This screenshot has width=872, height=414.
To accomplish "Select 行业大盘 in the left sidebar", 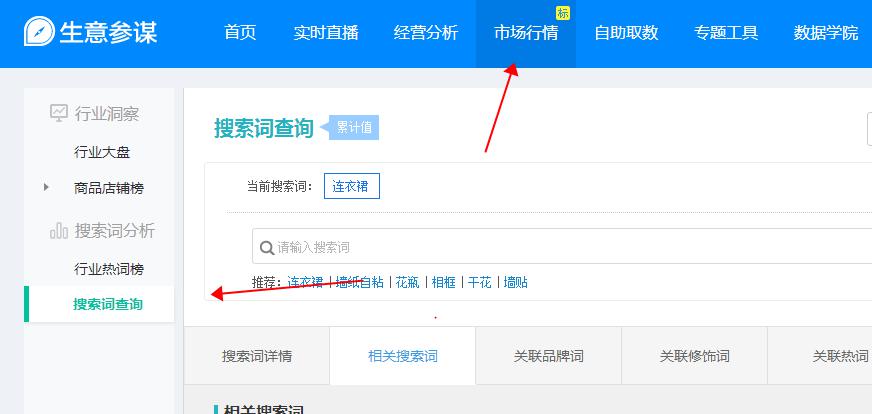I will click(x=102, y=152).
